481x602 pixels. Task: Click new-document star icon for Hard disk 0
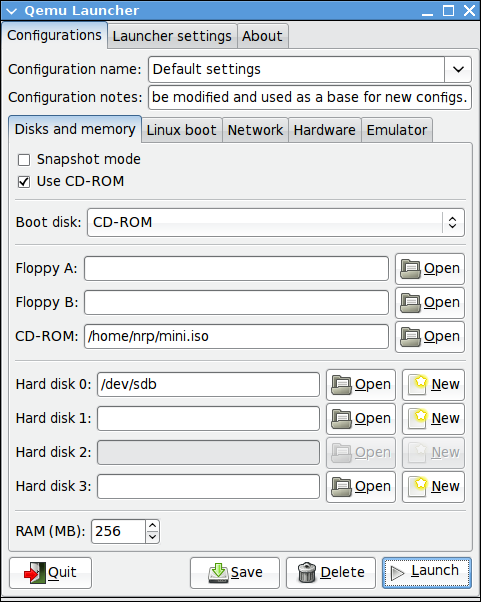(418, 384)
